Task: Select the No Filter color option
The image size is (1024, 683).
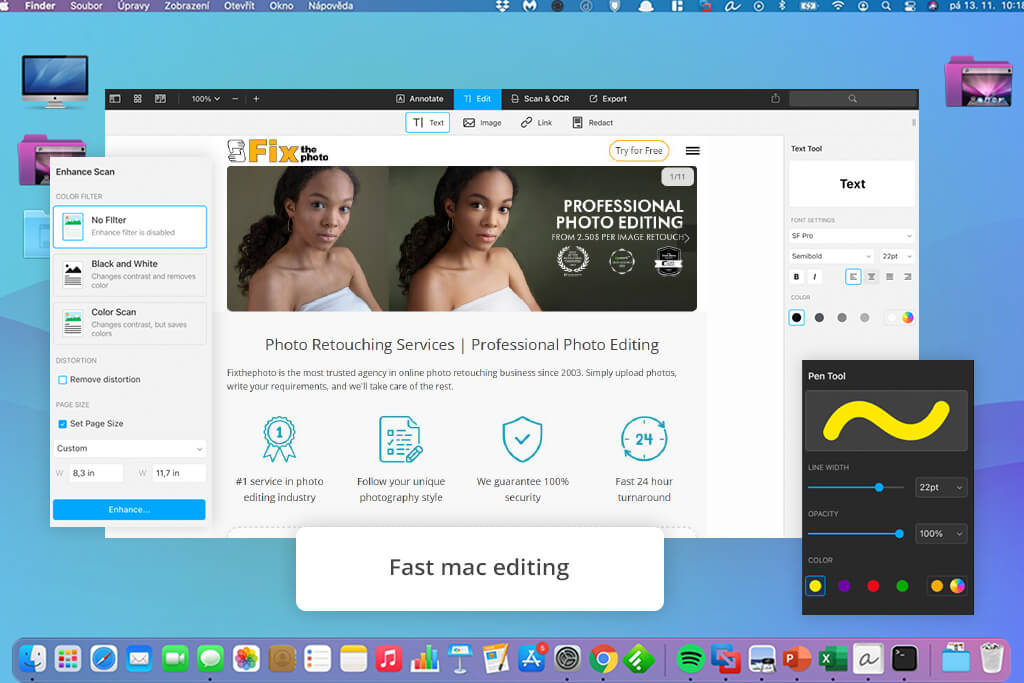Action: 129,227
